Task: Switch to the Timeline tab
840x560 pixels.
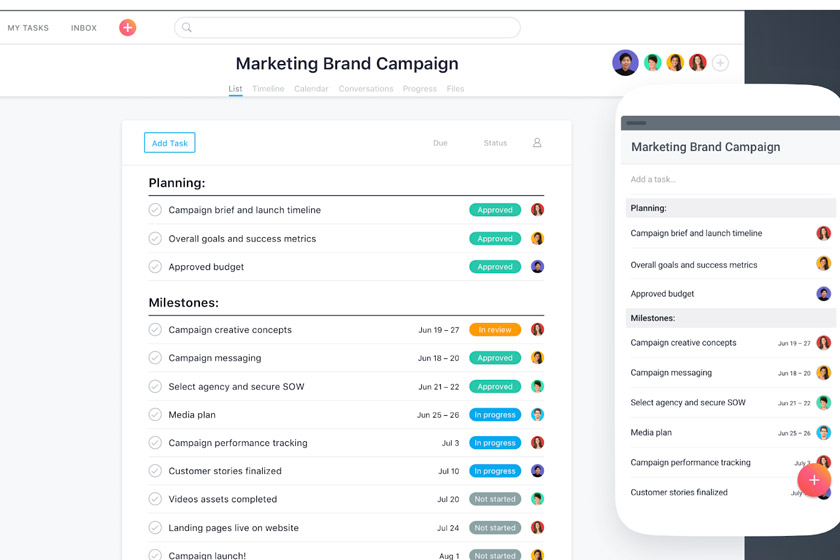Action: click(x=268, y=89)
